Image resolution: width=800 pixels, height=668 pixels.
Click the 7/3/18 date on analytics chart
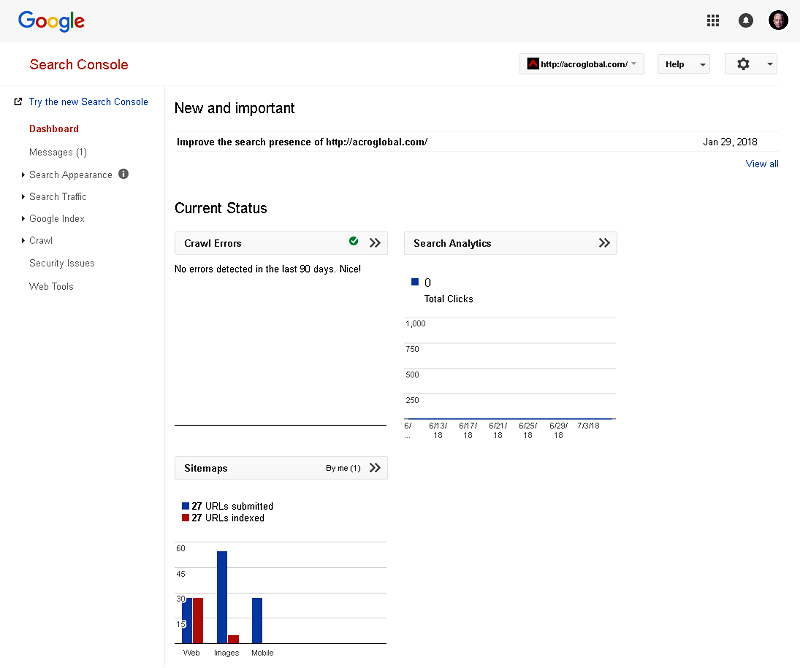(588, 426)
